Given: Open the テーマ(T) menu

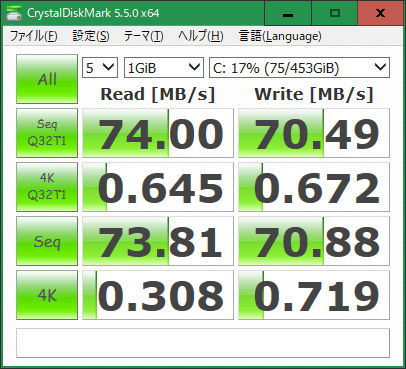Looking at the screenshot, I should [x=143, y=36].
